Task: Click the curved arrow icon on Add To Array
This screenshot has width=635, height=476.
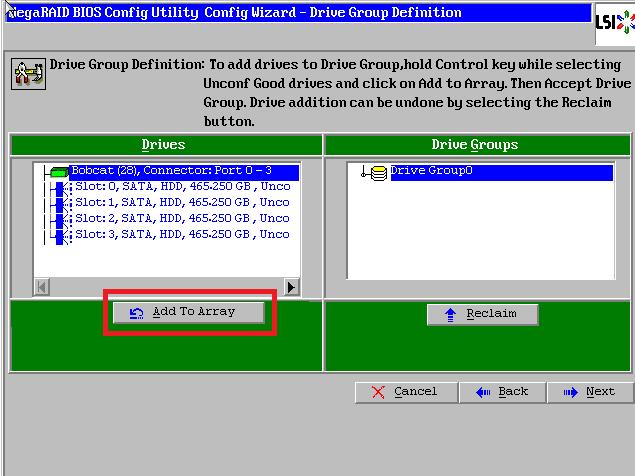Action: click(x=136, y=313)
